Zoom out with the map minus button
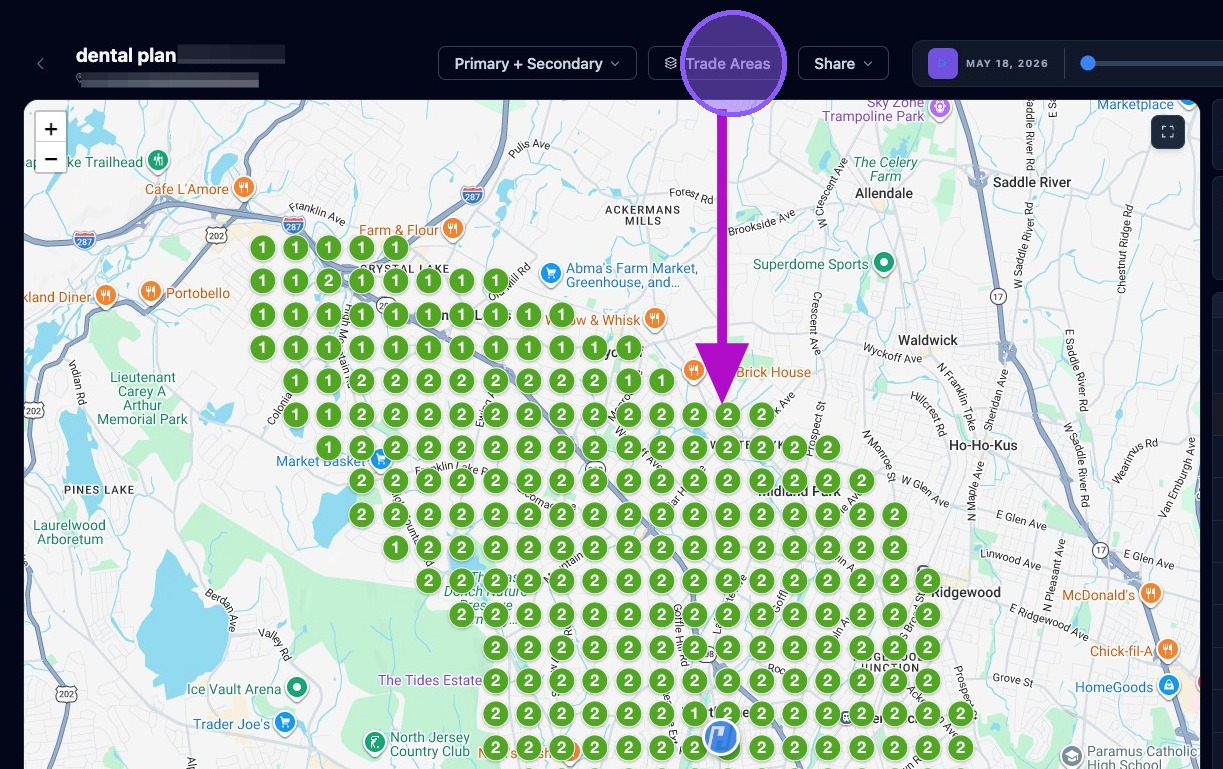The height and width of the screenshot is (769, 1223). coord(51,158)
